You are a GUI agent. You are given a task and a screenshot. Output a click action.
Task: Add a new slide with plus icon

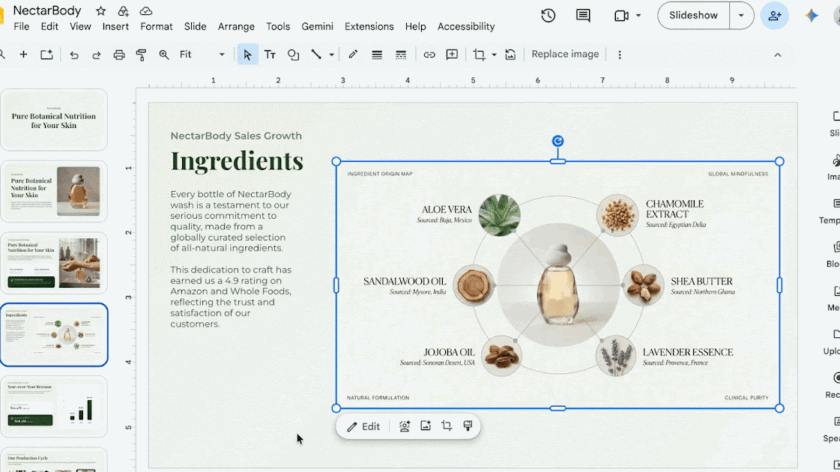click(23, 54)
